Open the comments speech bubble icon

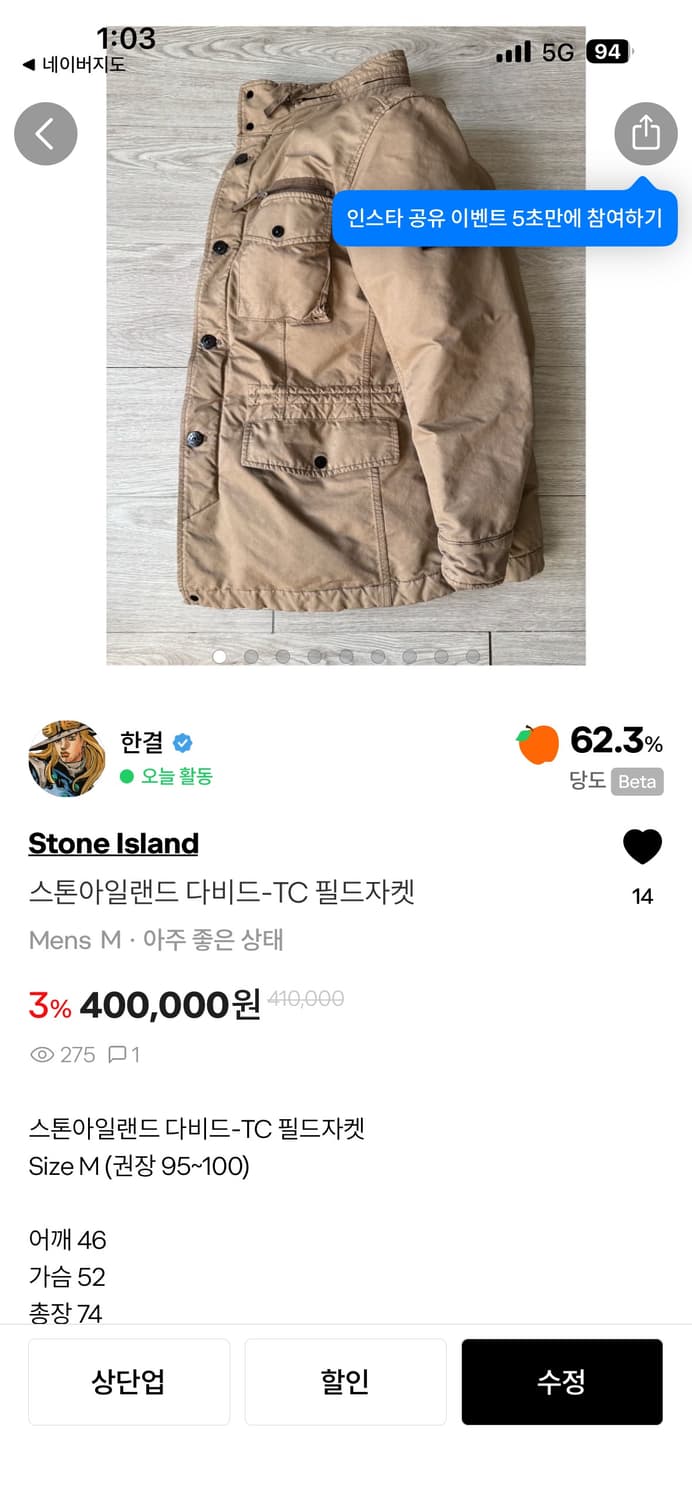tap(117, 1054)
